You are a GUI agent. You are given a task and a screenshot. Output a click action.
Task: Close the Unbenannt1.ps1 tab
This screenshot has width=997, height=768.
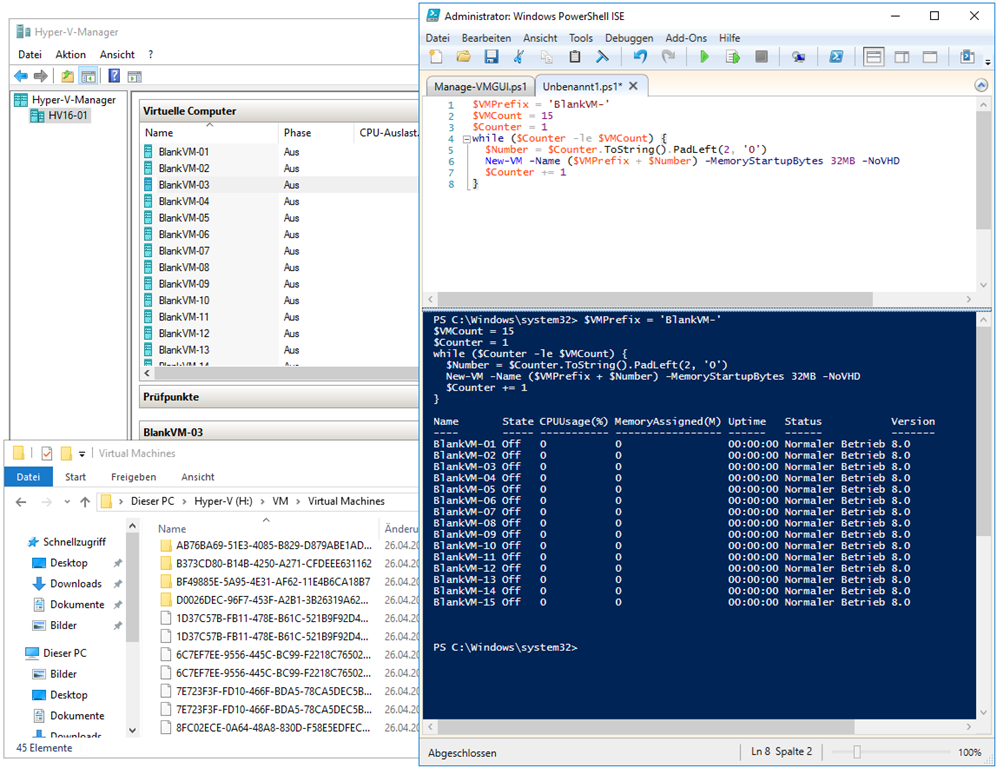[633, 86]
